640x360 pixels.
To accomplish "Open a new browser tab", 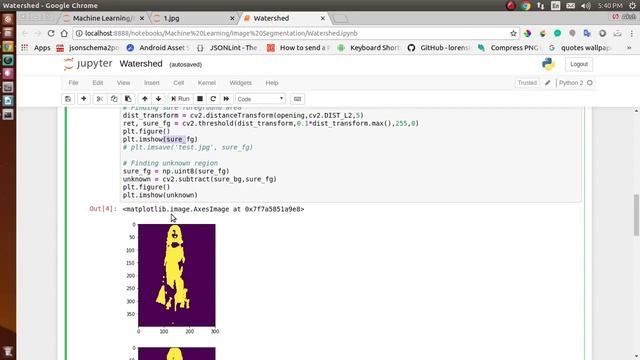I will pyautogui.click(x=340, y=19).
